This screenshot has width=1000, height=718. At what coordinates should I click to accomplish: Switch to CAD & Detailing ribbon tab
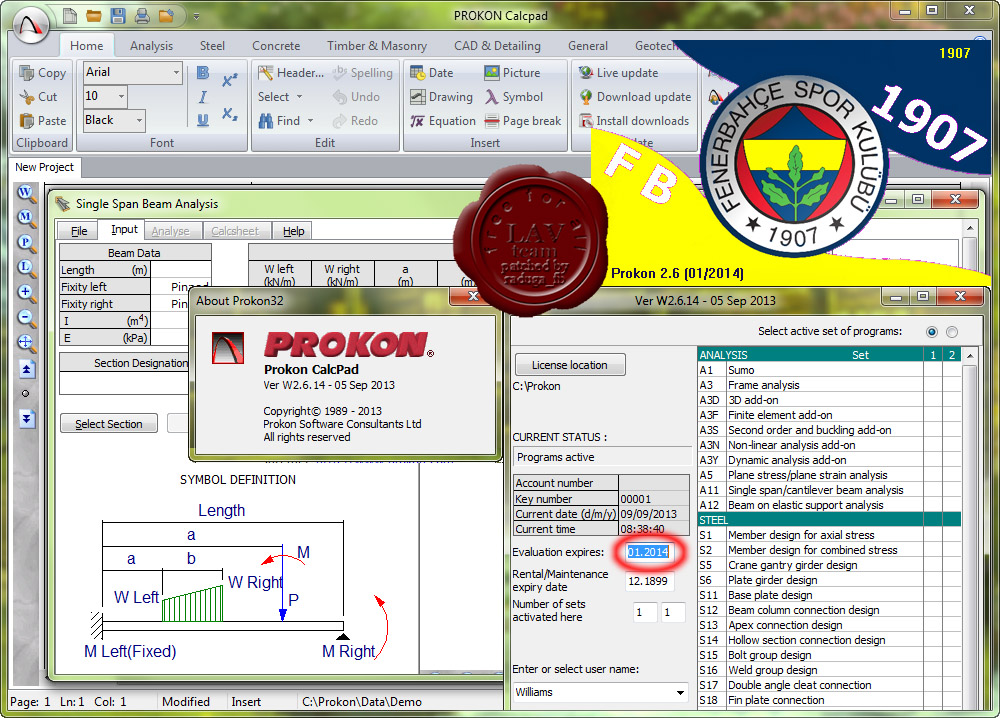tap(497, 46)
